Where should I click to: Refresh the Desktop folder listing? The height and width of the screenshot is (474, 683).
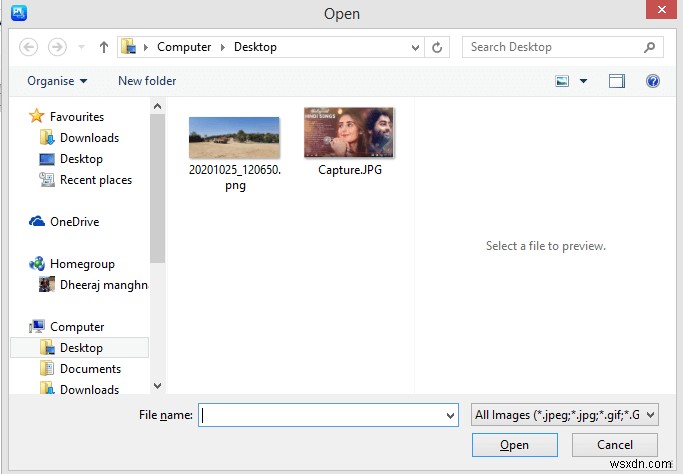click(437, 47)
